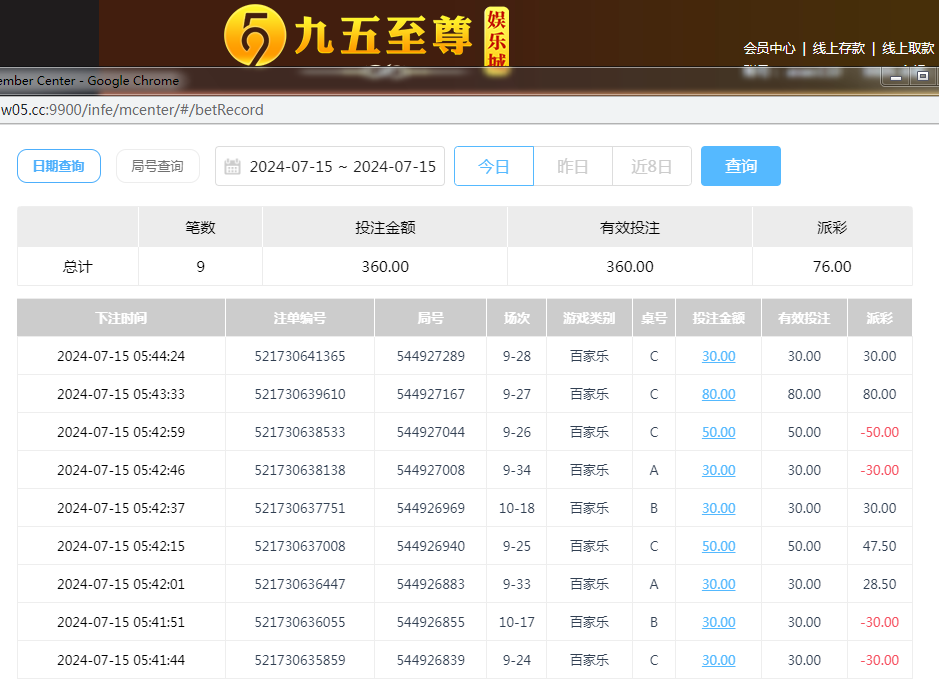
Task: Open 线上取款 withdrawal page
Action: pyautogui.click(x=908, y=48)
